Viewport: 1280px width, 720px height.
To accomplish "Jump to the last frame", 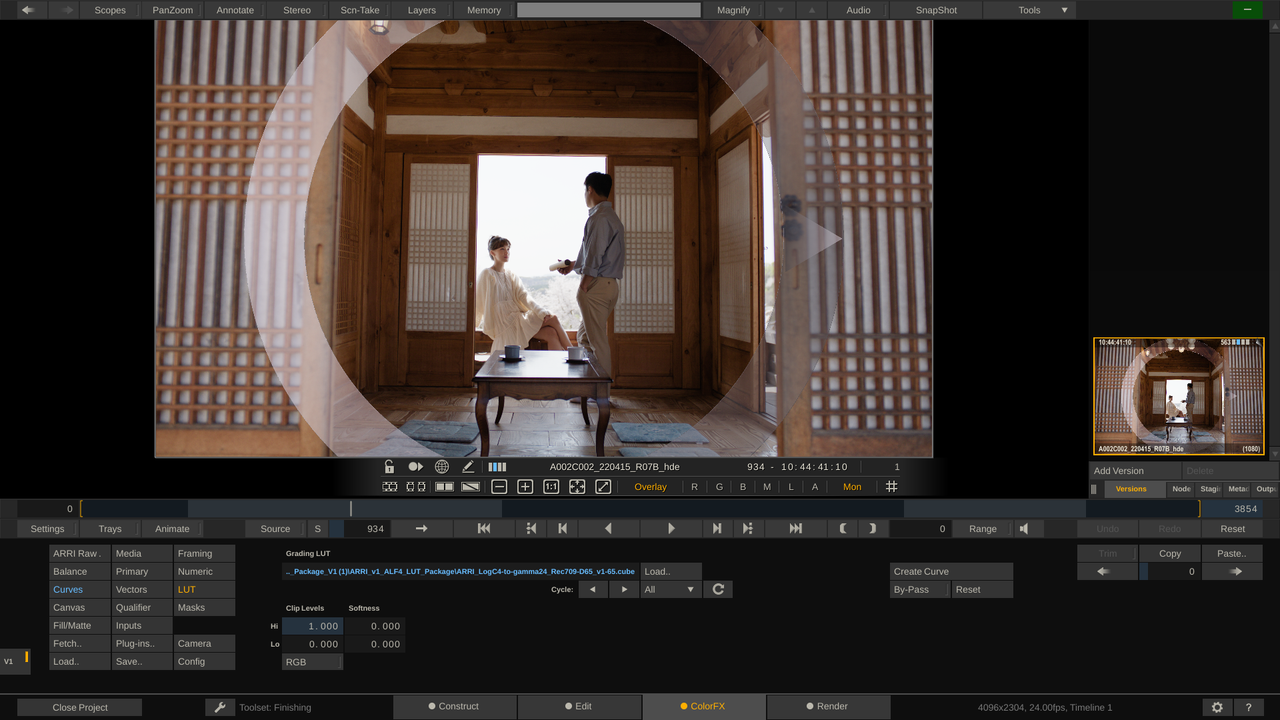I will (x=796, y=529).
